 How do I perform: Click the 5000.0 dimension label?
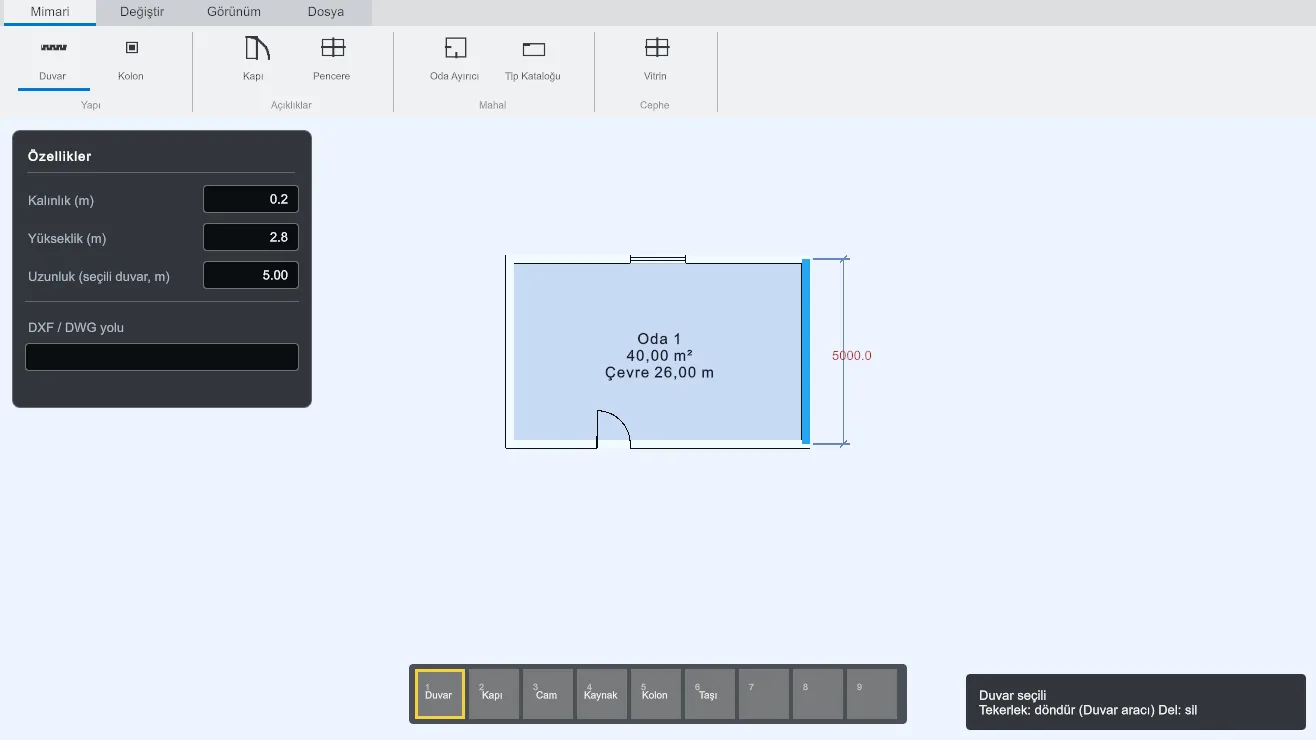coord(852,355)
